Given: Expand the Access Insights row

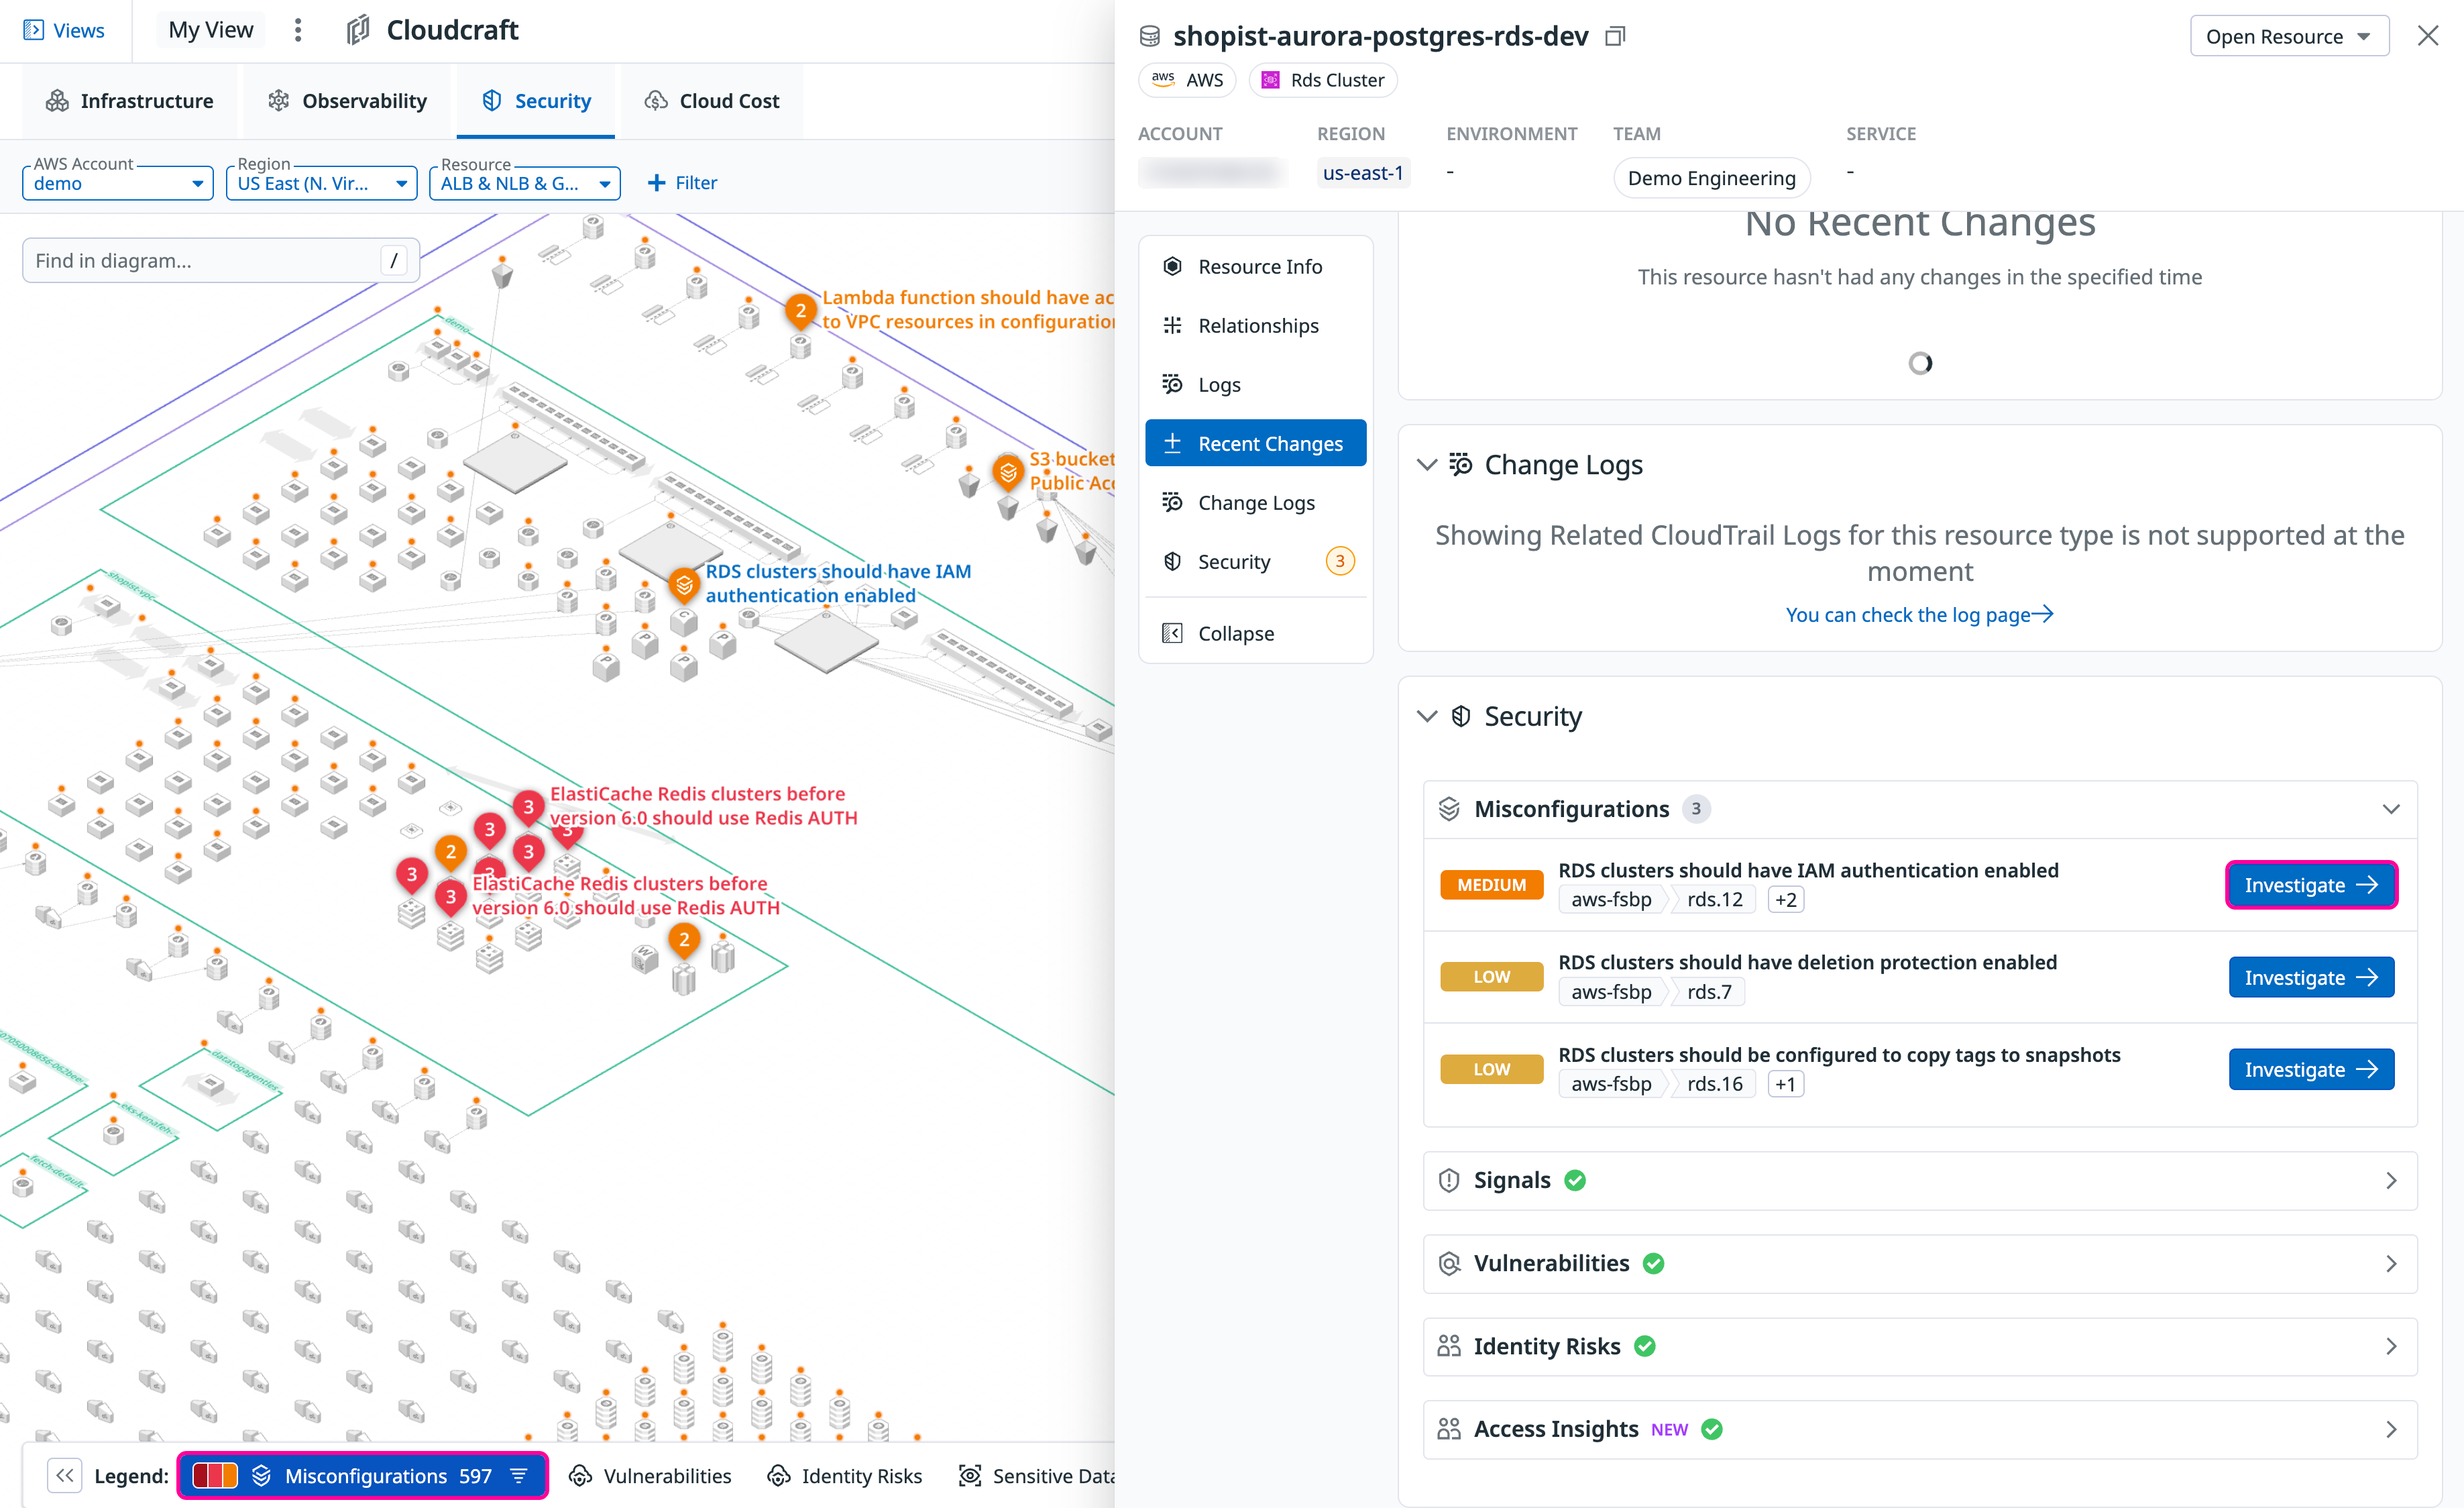Looking at the screenshot, I should click(1920, 1429).
